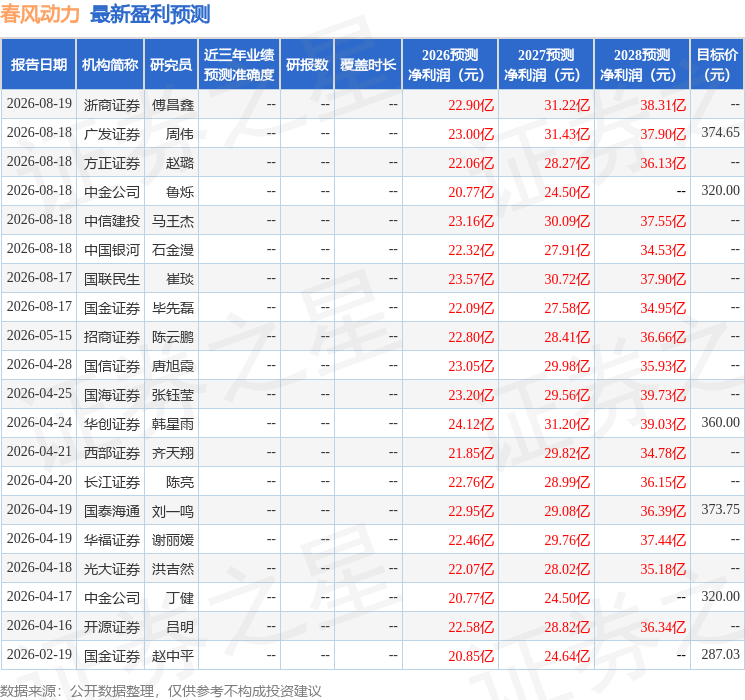Select the 长江证券 institution cell
The image size is (745, 700).
pos(112,482)
